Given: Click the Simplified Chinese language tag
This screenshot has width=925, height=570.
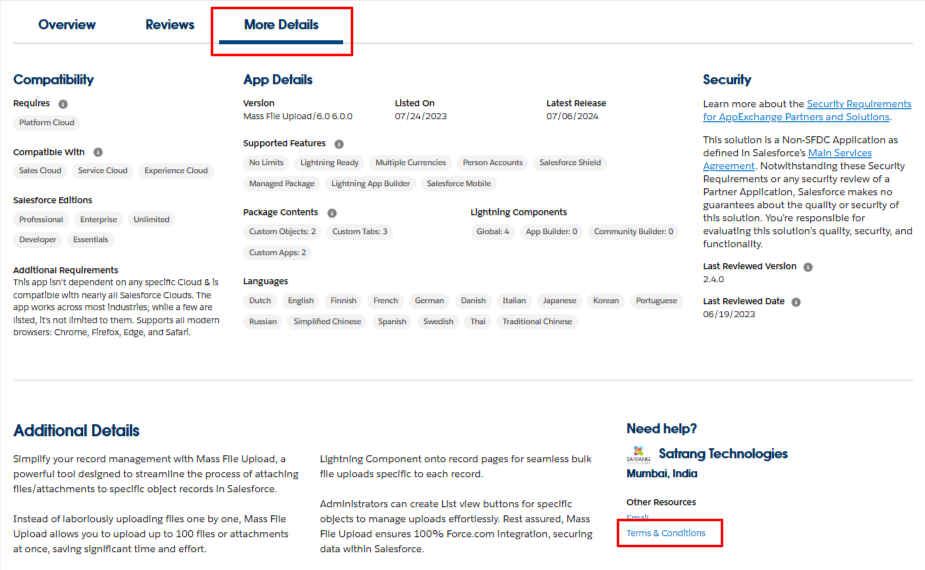Looking at the screenshot, I should (x=327, y=322).
